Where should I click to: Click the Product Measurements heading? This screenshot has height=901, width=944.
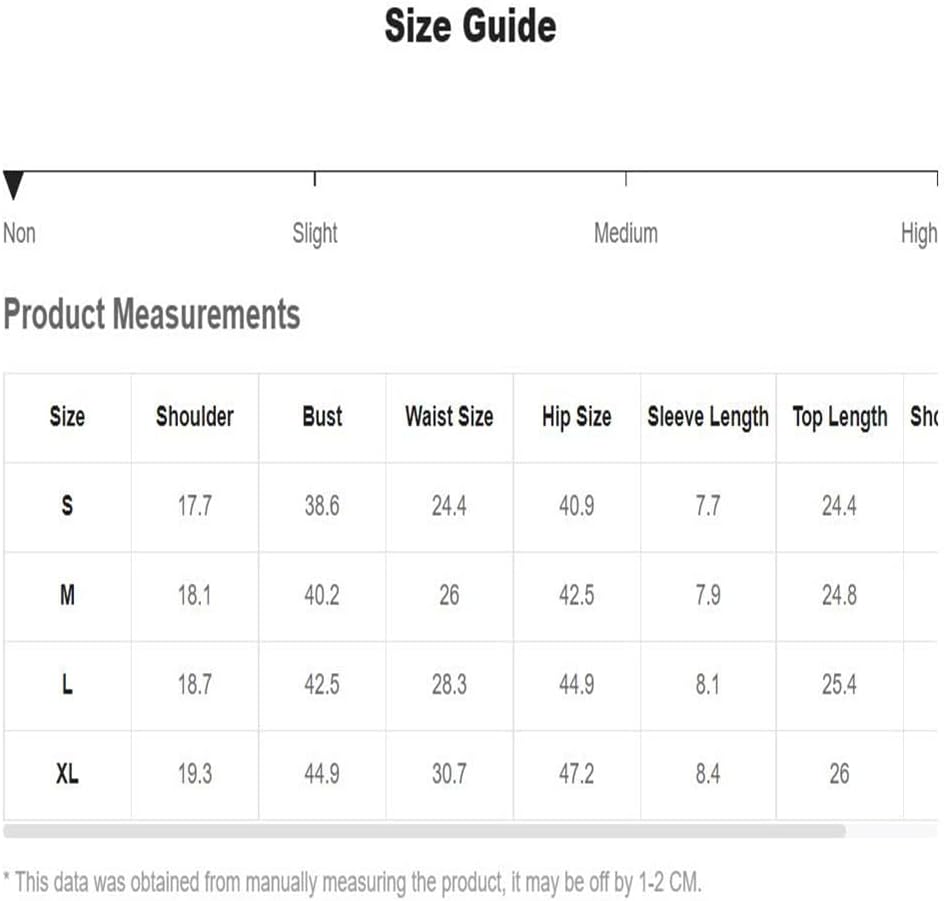tap(152, 314)
